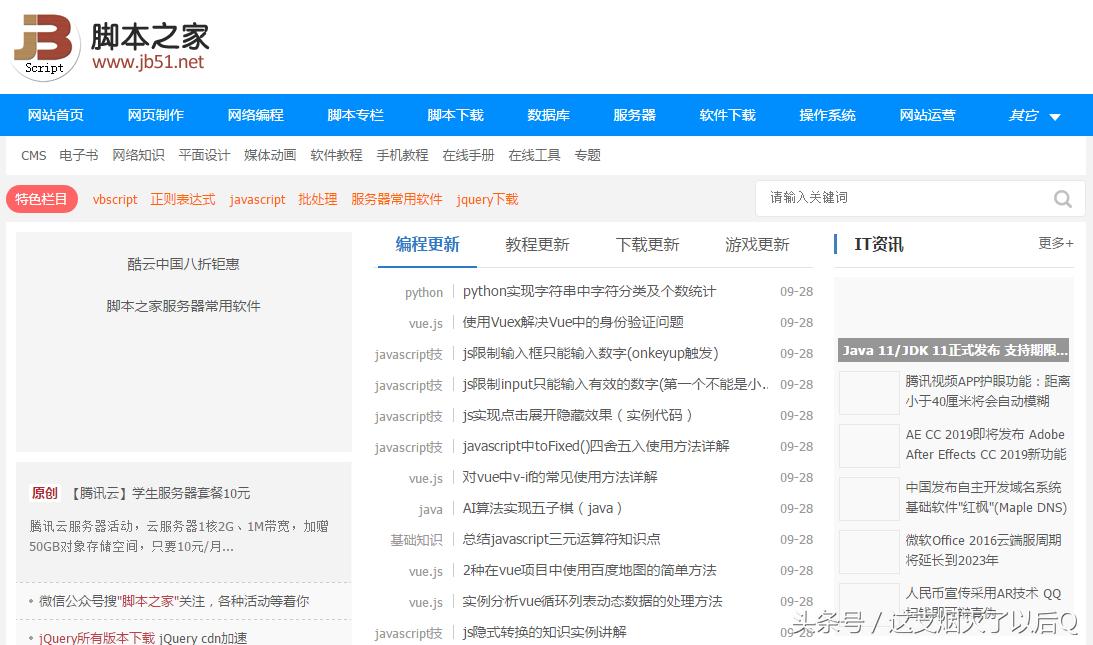Click the vbscript featured column link
Screen dimensions: 1093x645
click(115, 199)
